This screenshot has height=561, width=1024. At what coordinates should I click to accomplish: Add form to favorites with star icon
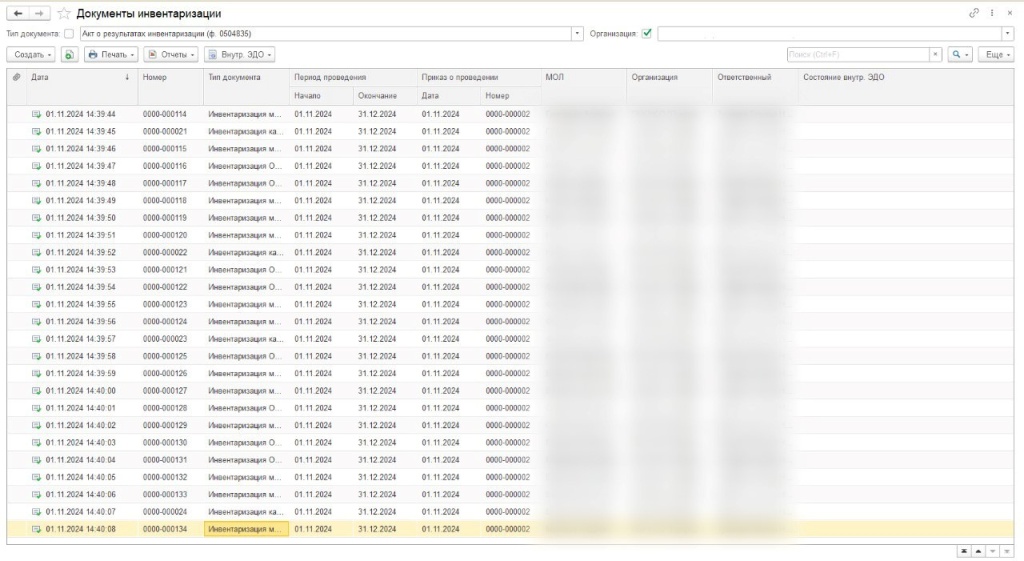[x=63, y=14]
